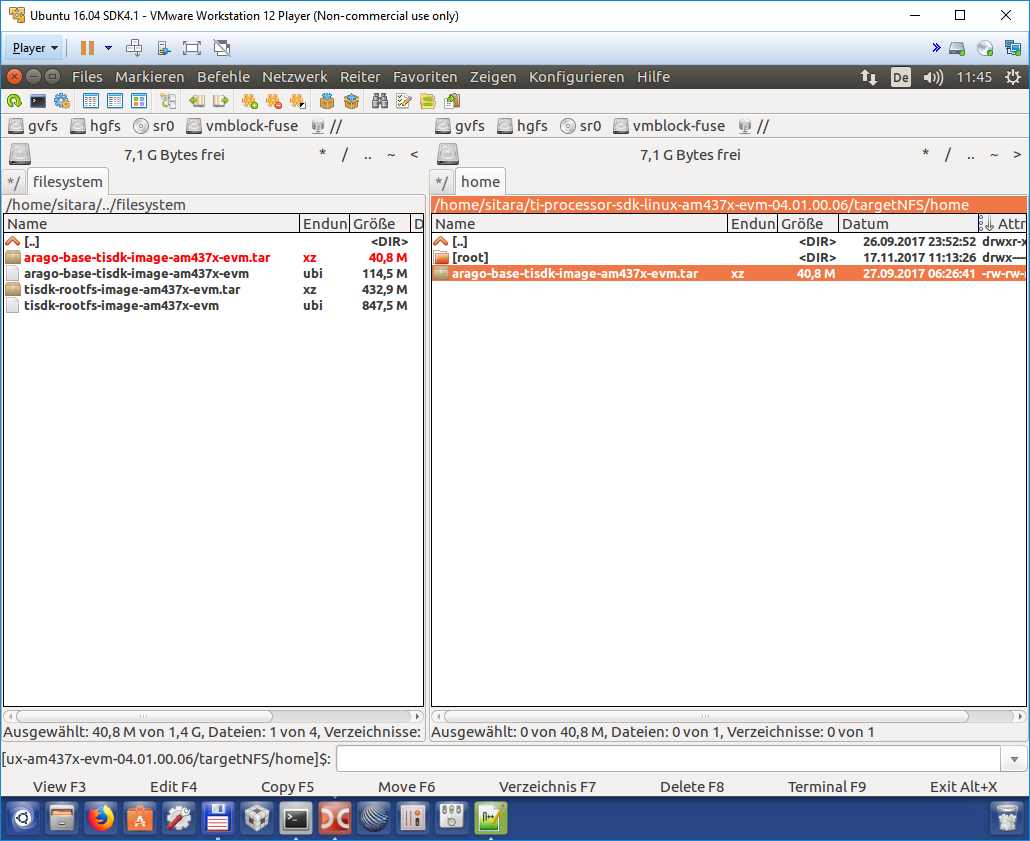This screenshot has height=841, width=1030.
Task: Click the Delete F8 button
Action: [x=692, y=786]
